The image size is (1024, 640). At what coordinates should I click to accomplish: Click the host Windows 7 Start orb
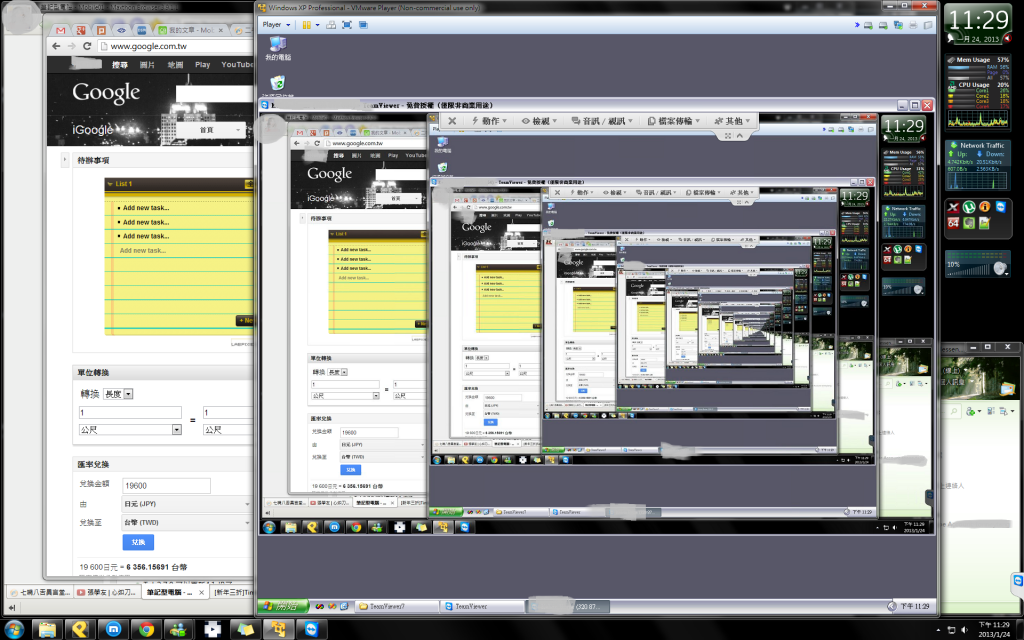13,630
